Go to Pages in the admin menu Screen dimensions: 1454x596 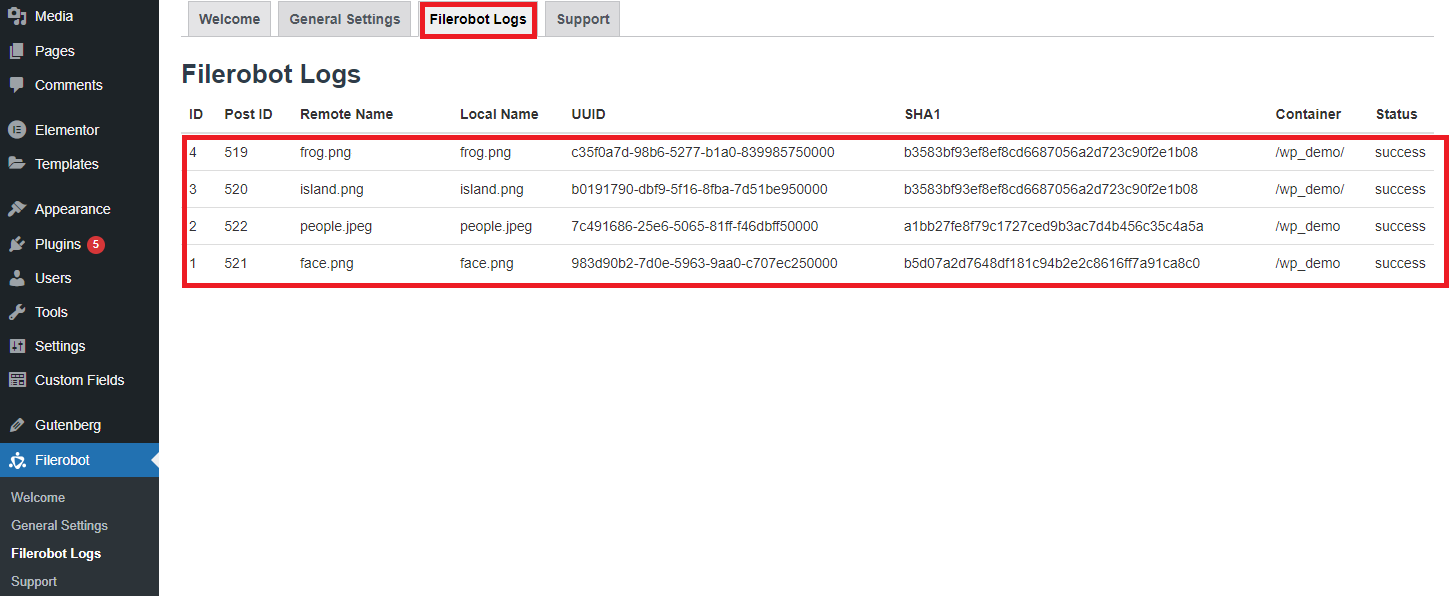pyautogui.click(x=80, y=51)
